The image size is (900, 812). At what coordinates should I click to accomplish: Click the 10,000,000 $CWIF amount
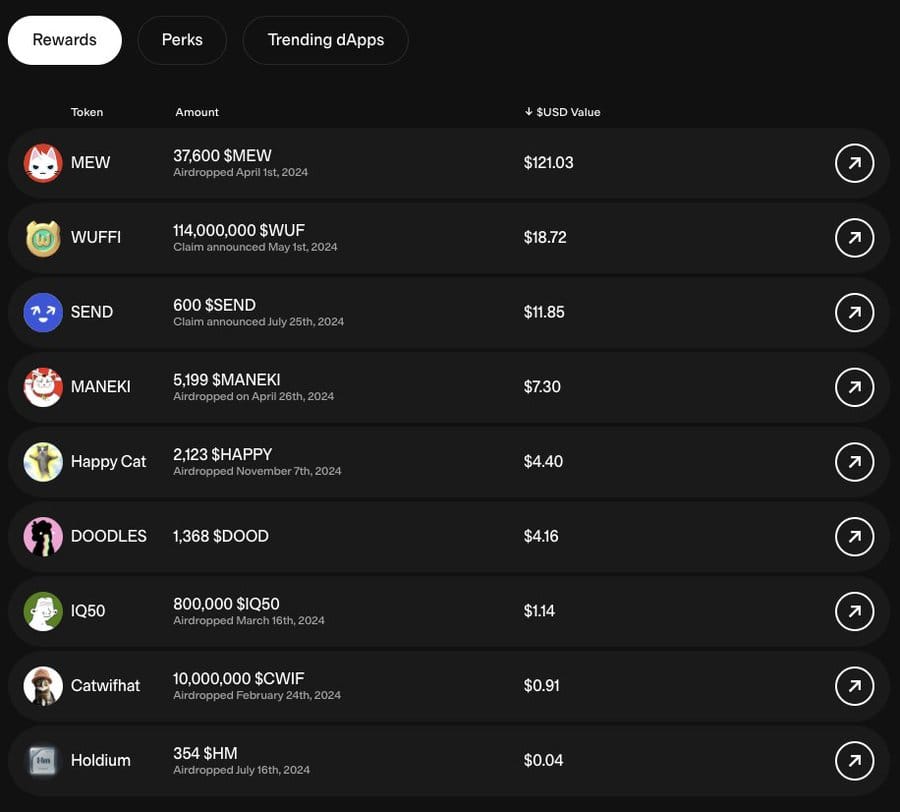coord(238,679)
